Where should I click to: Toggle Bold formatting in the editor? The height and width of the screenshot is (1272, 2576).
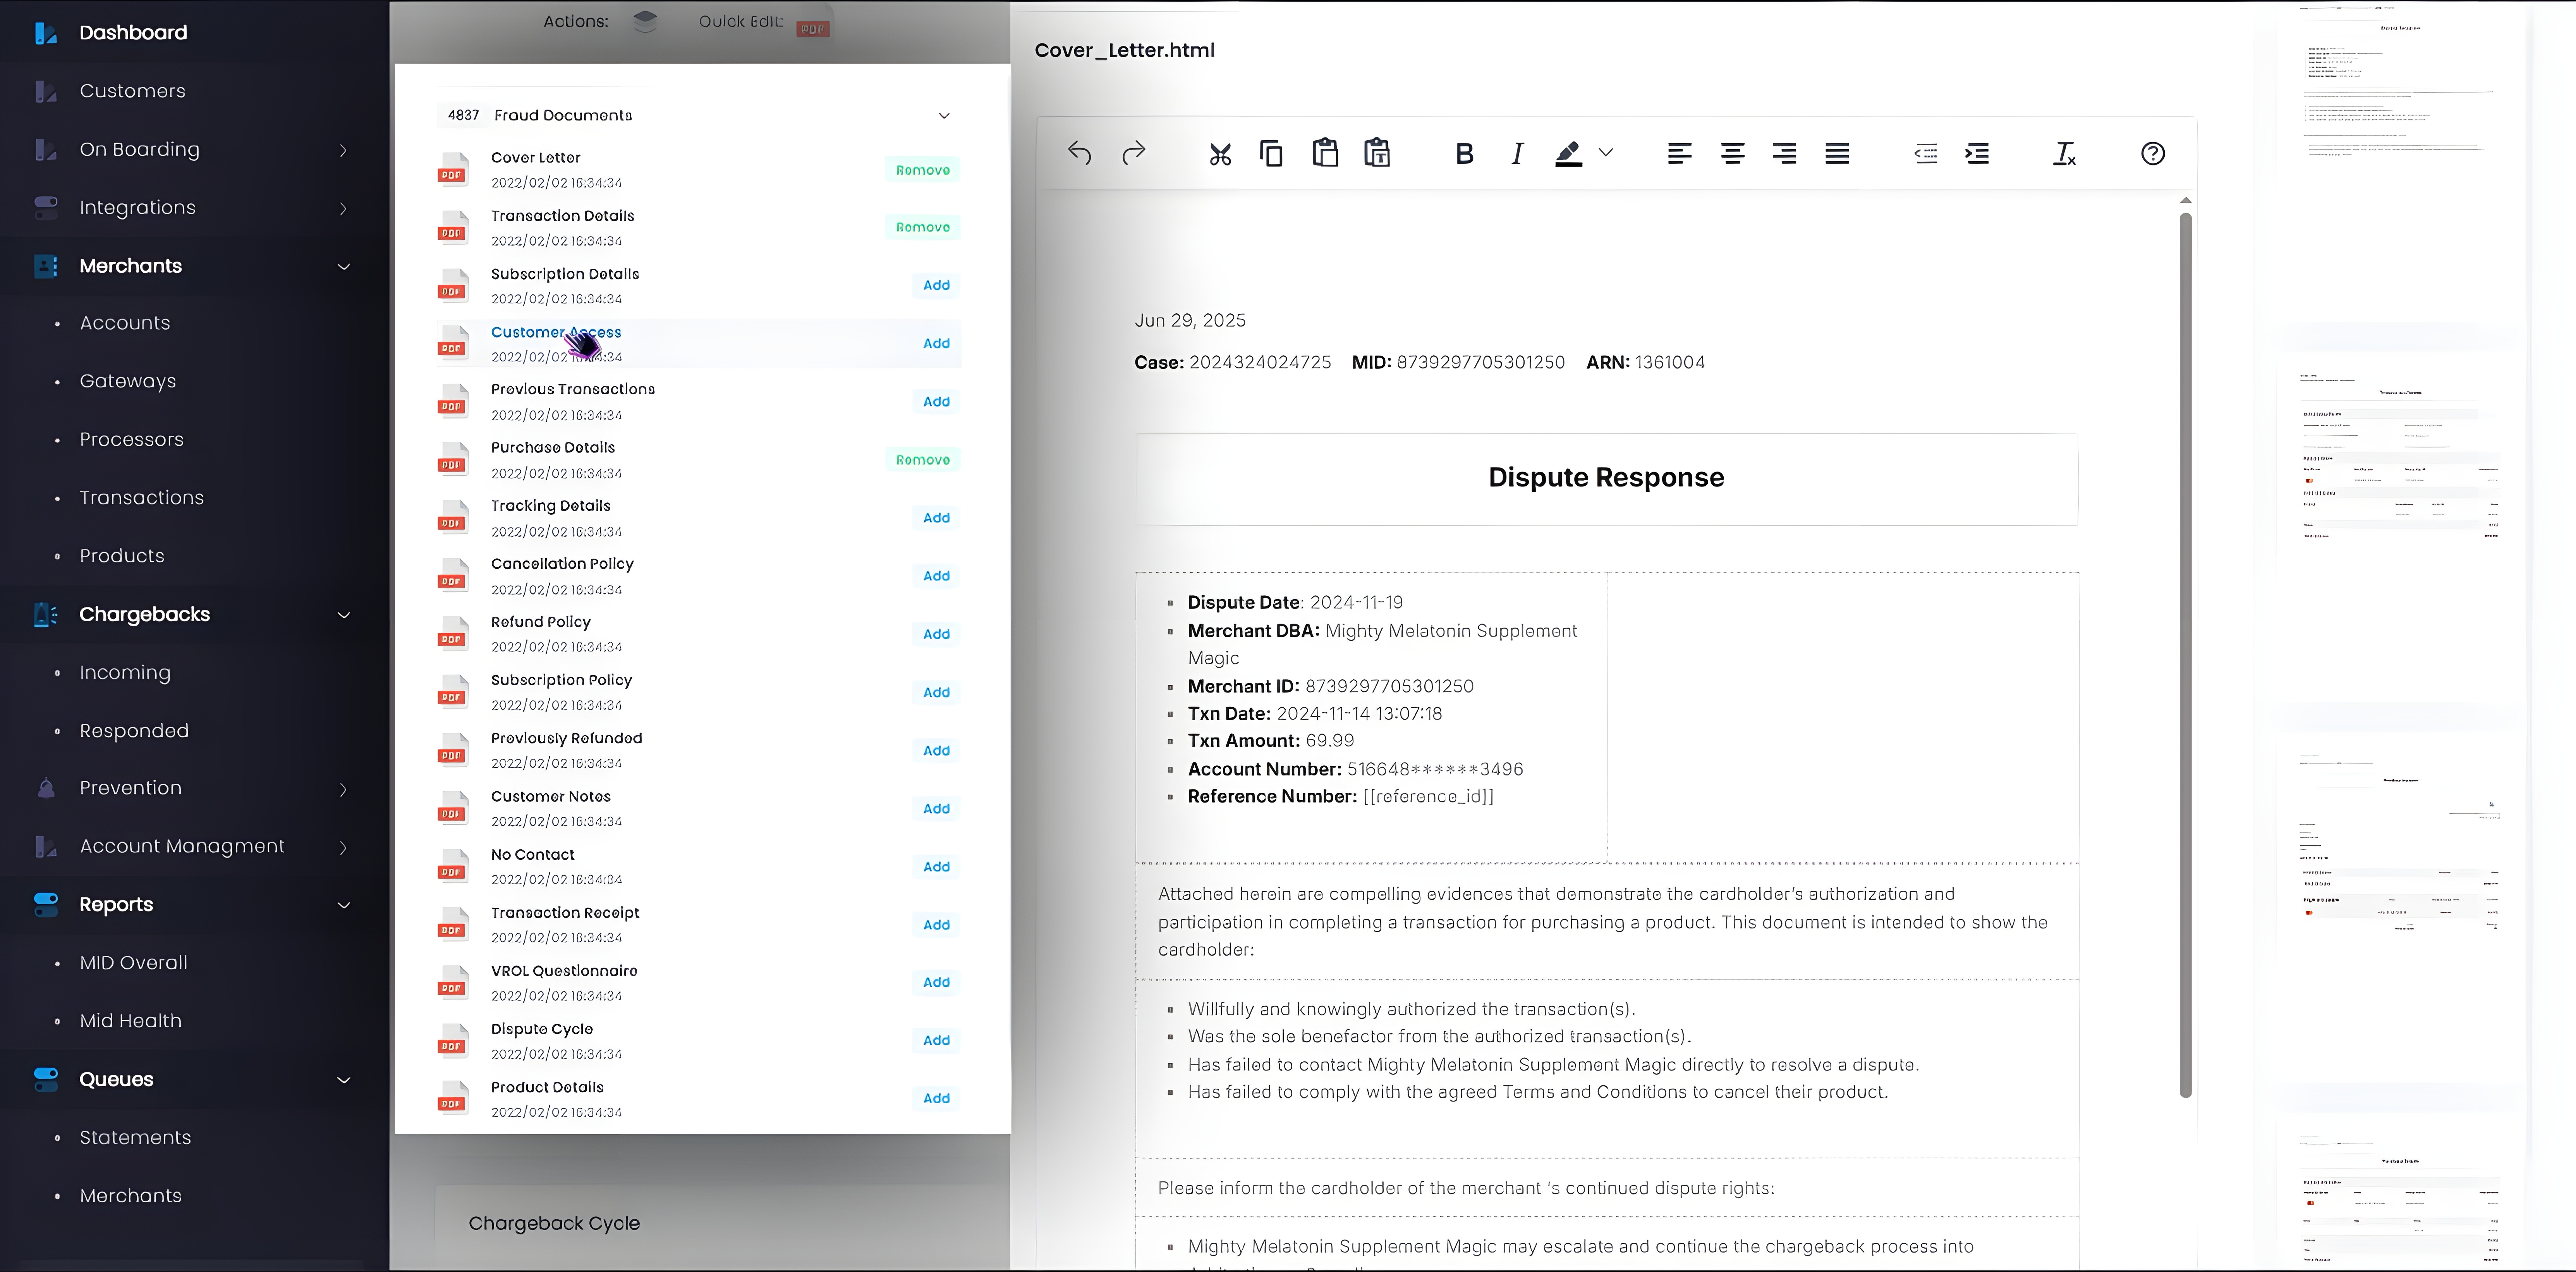tap(1464, 154)
